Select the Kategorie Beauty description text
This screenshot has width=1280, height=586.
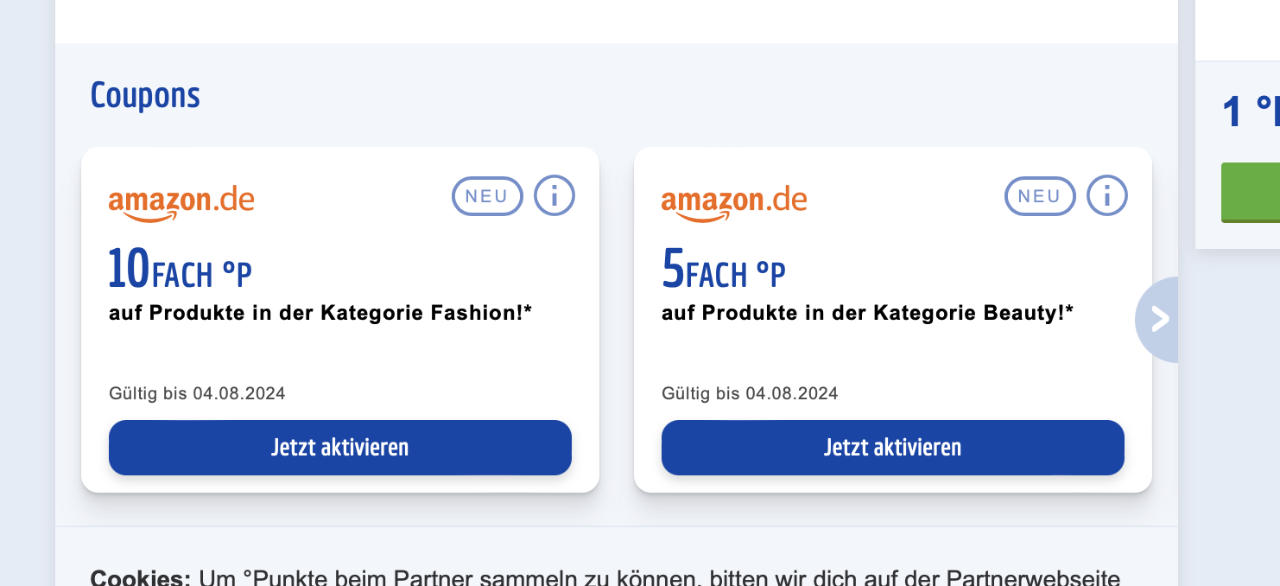(867, 313)
